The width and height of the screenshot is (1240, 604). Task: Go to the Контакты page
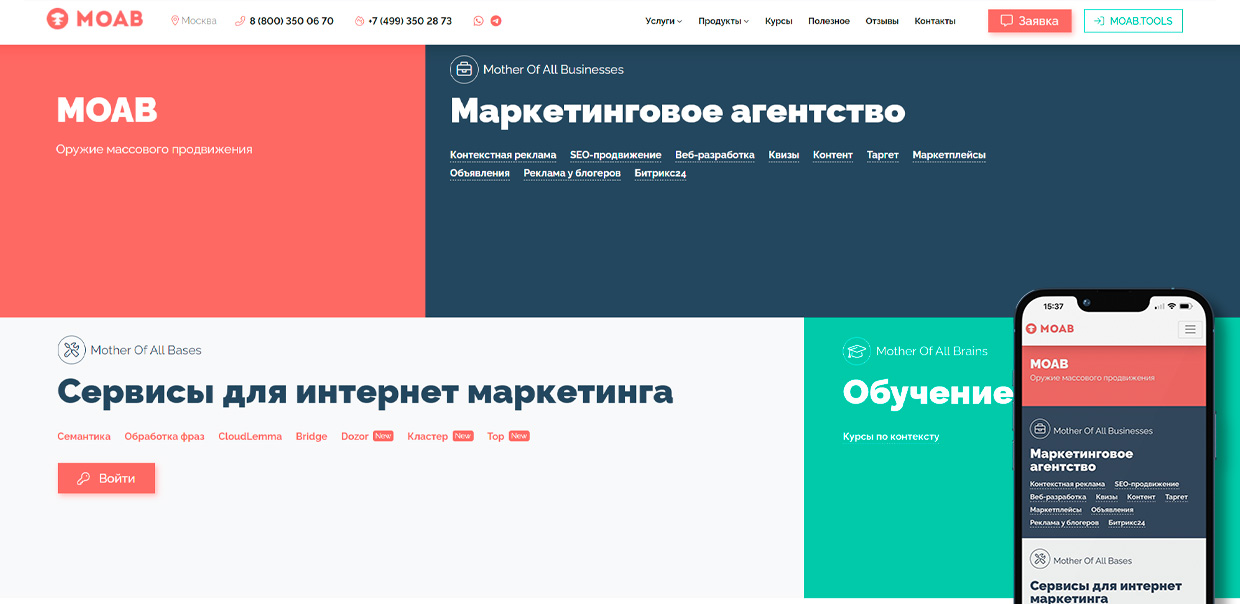tap(935, 21)
